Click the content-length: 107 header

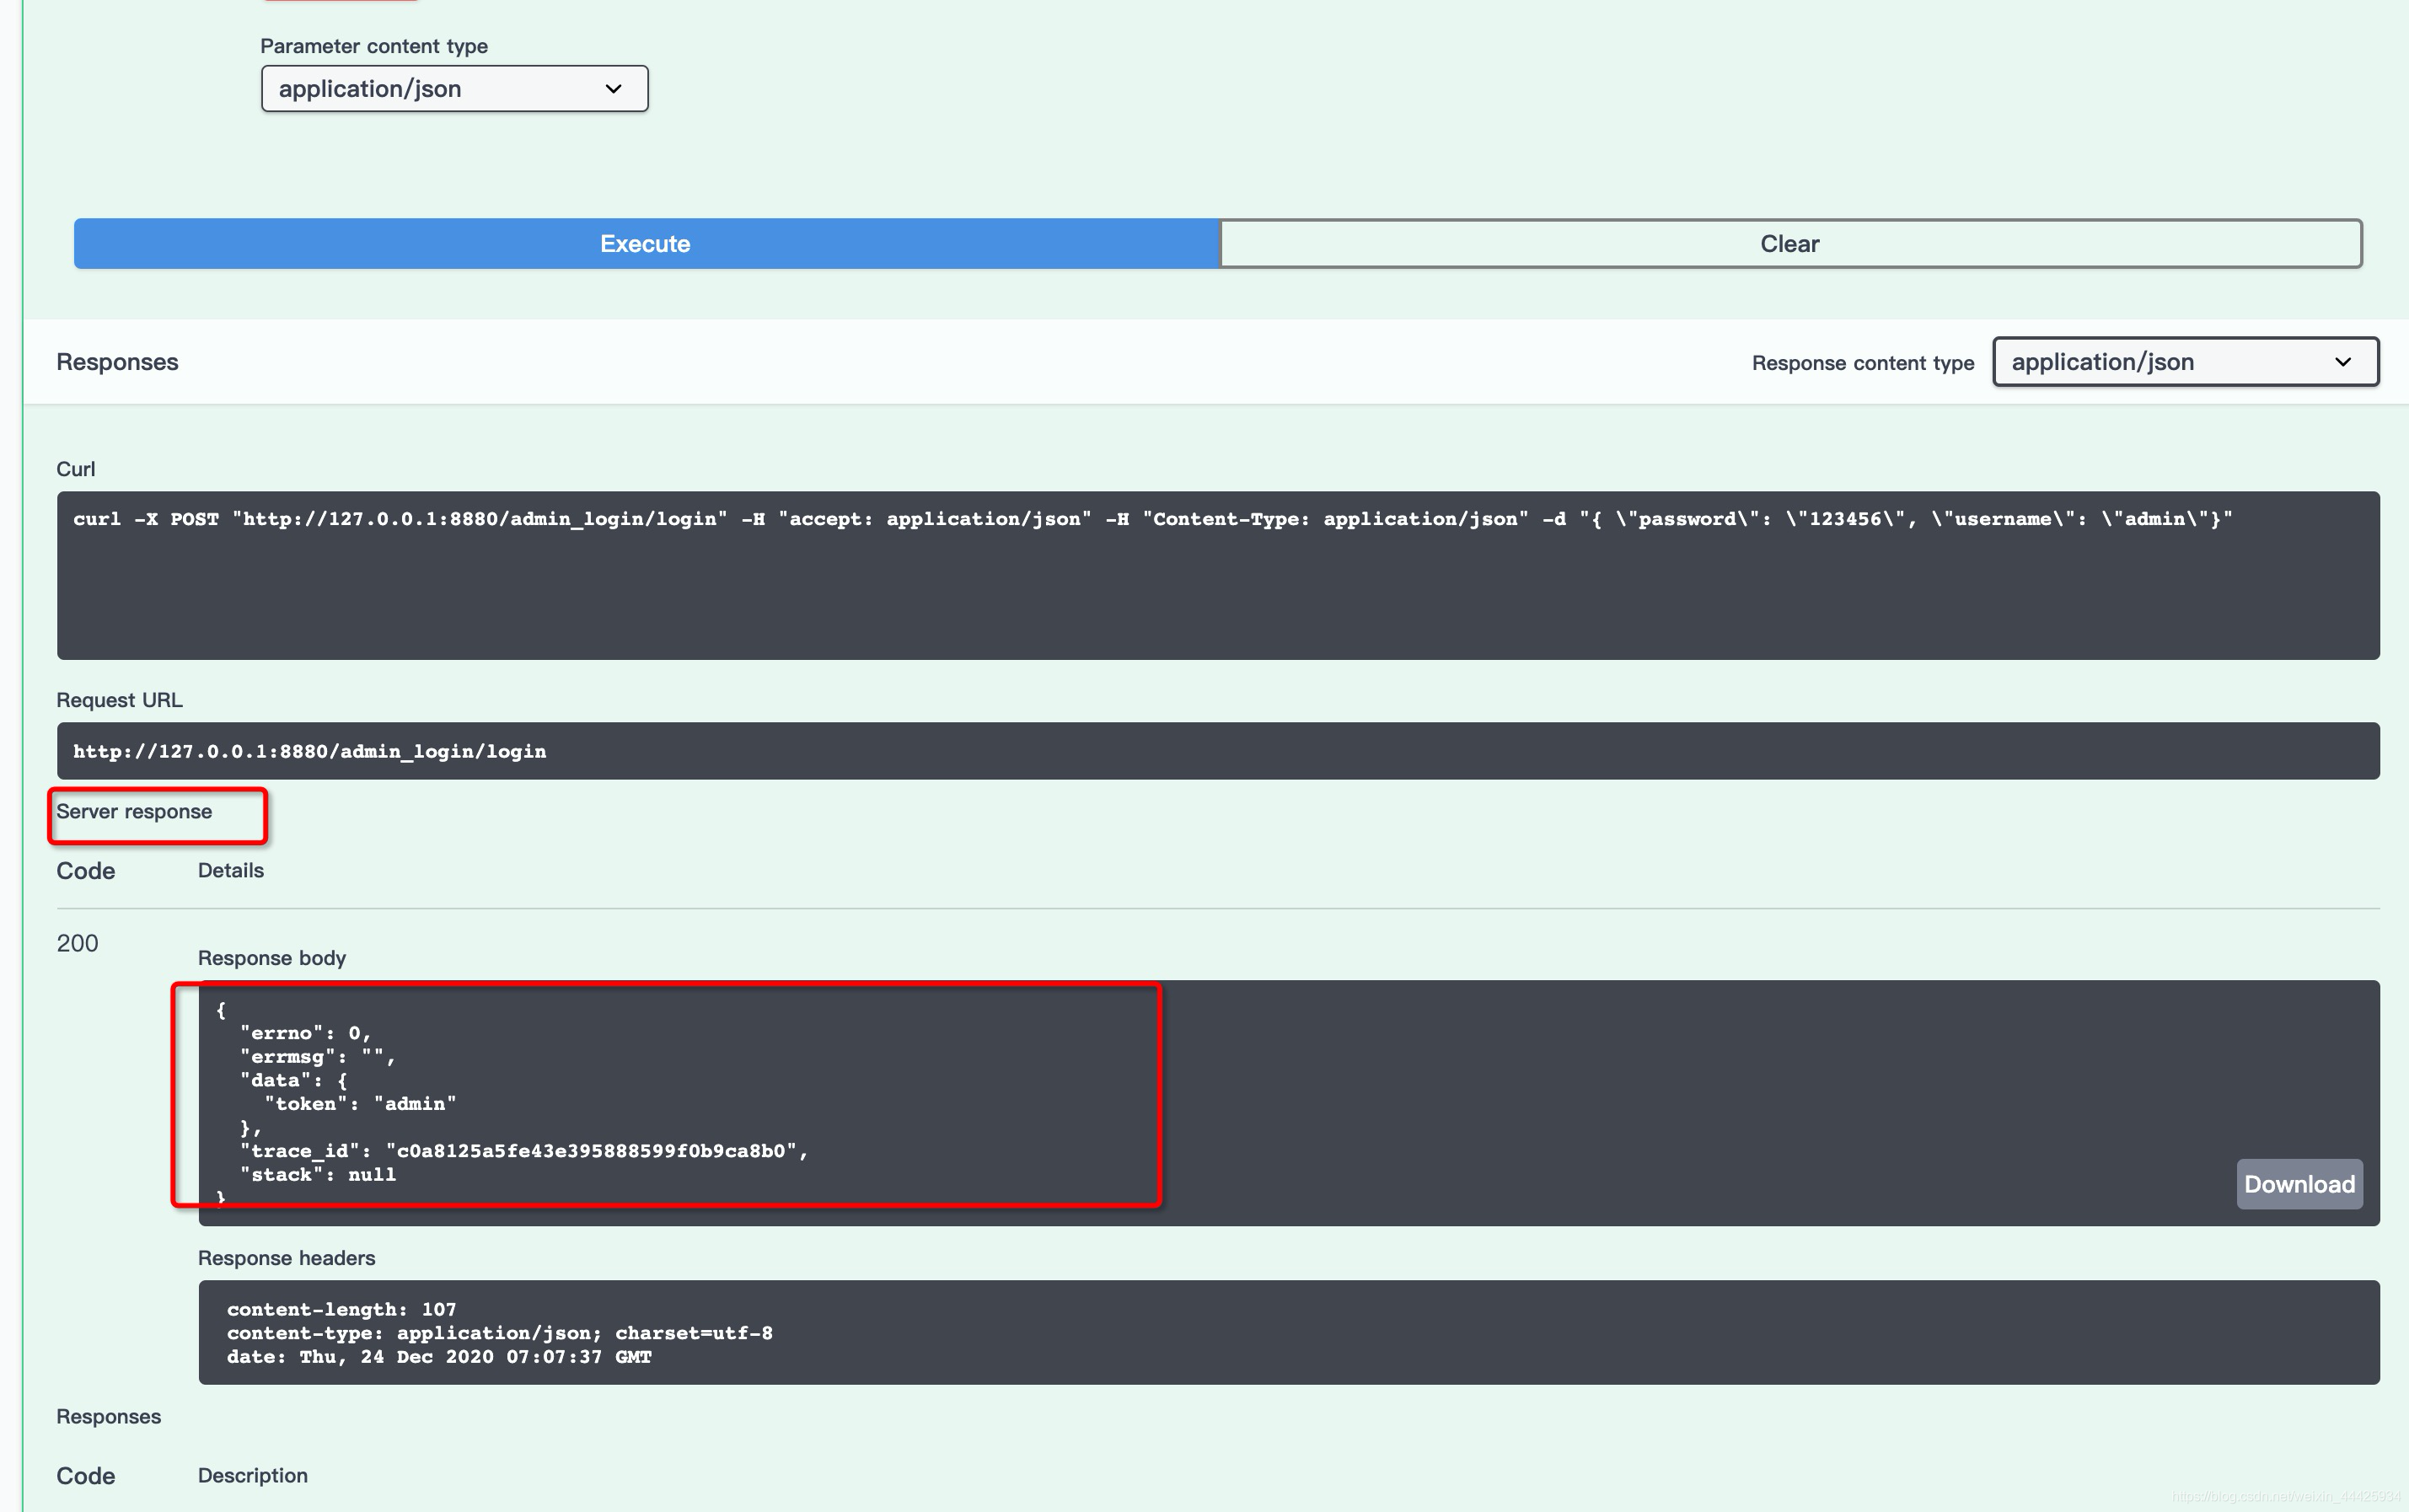[x=341, y=1310]
